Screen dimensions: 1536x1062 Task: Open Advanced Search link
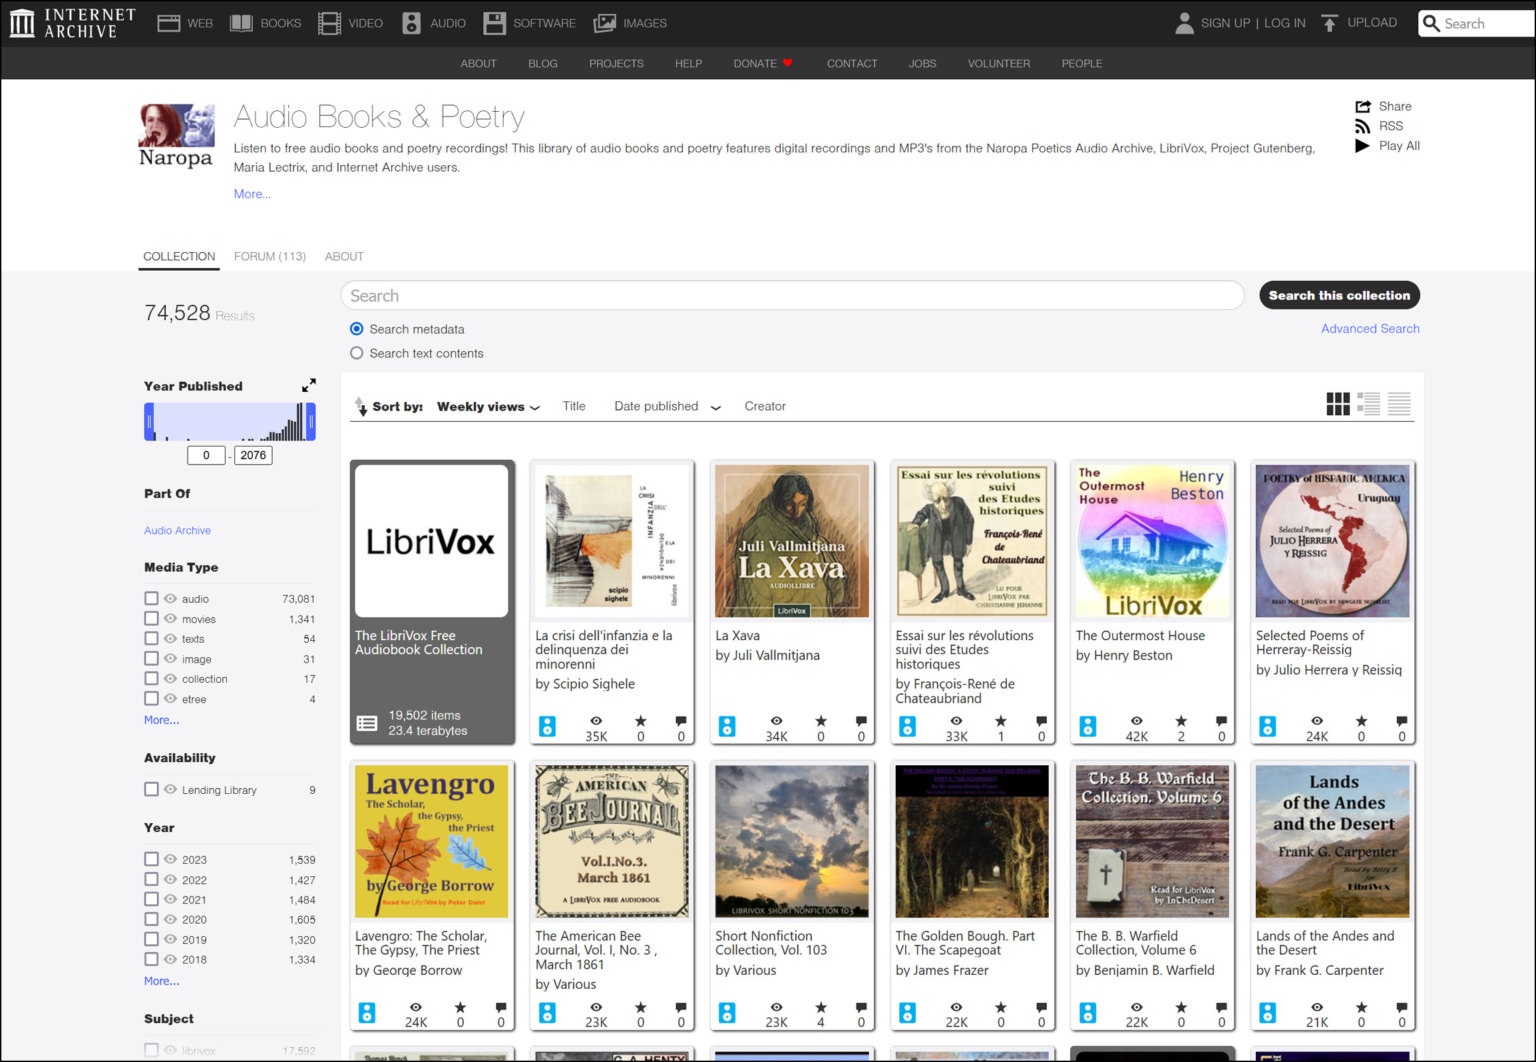pos(1370,328)
